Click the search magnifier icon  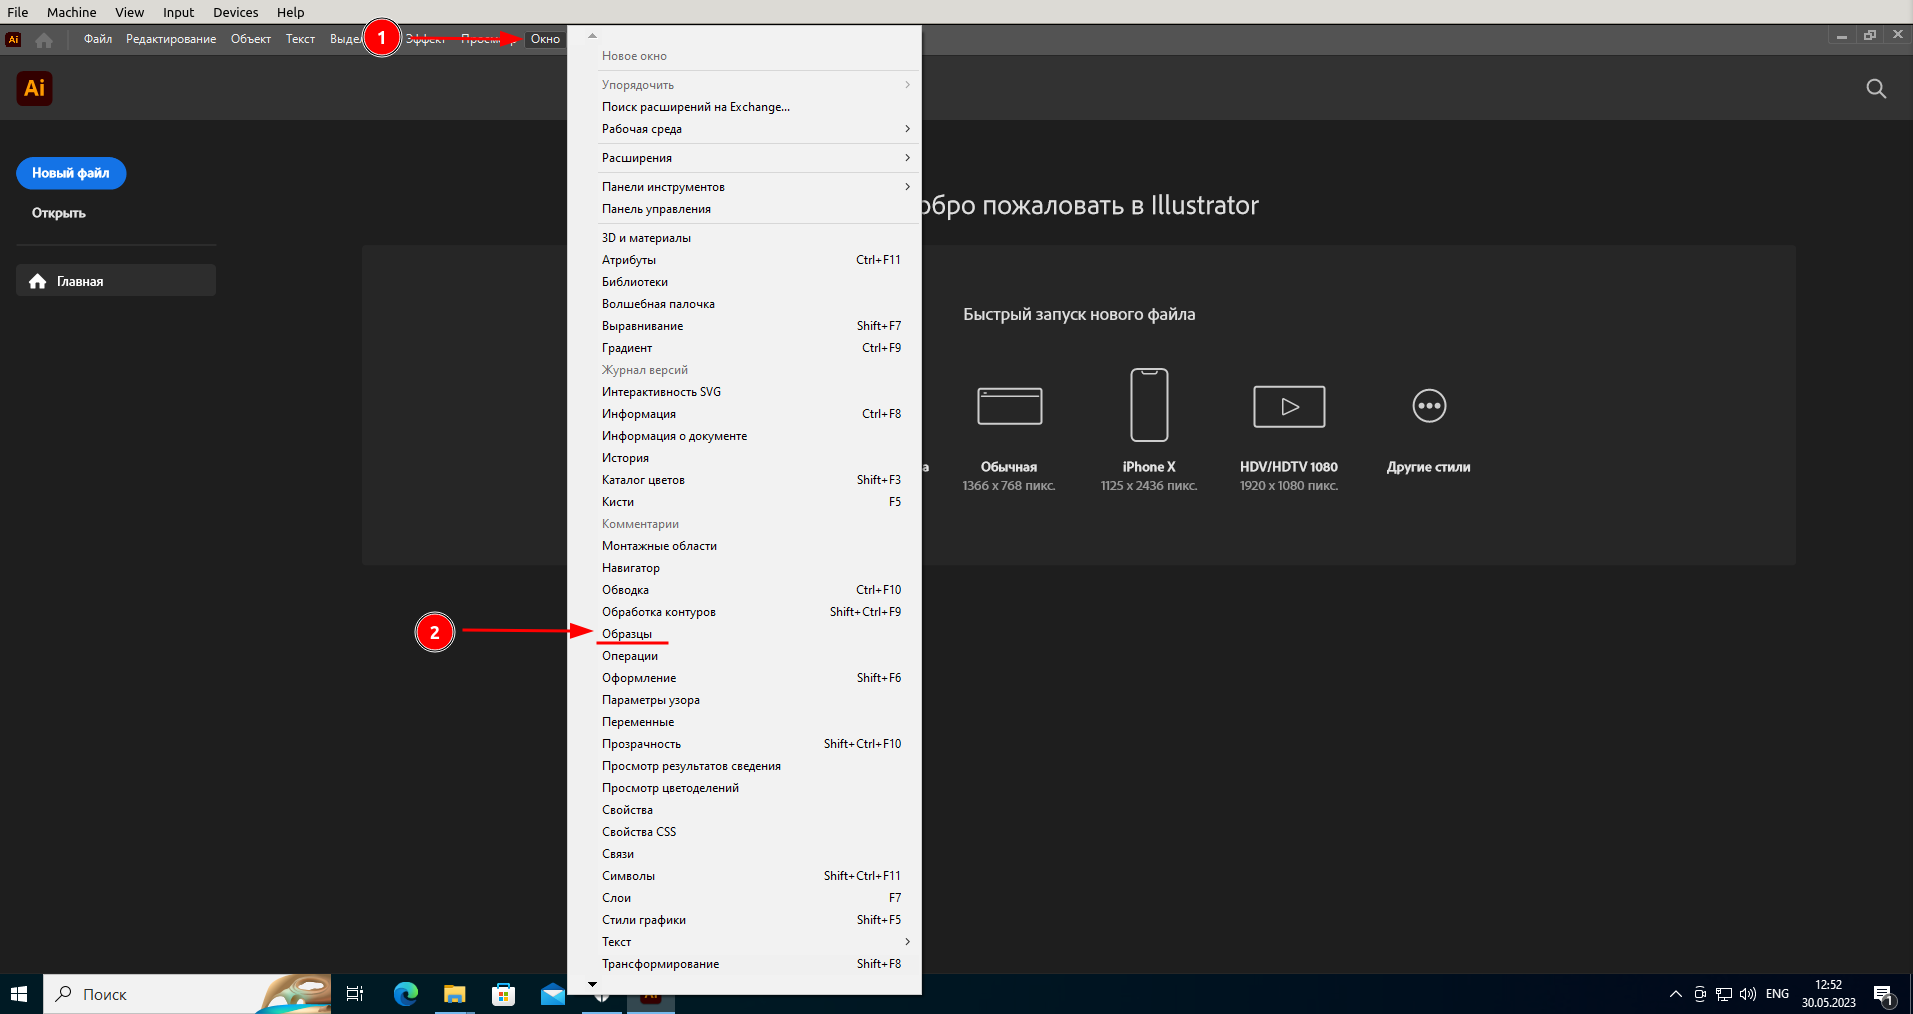pos(1876,89)
